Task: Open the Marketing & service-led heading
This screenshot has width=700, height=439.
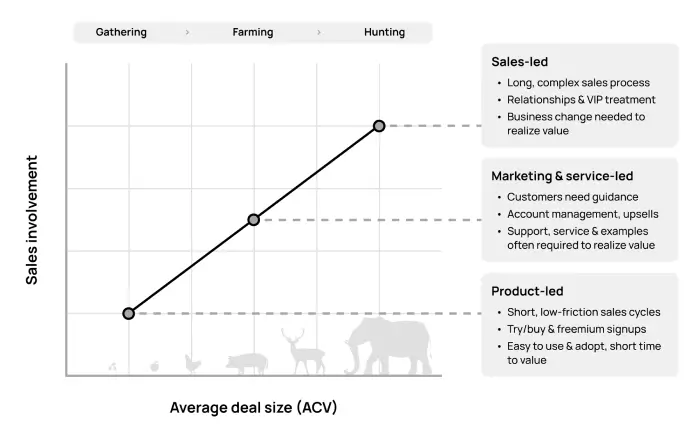Action: (562, 176)
